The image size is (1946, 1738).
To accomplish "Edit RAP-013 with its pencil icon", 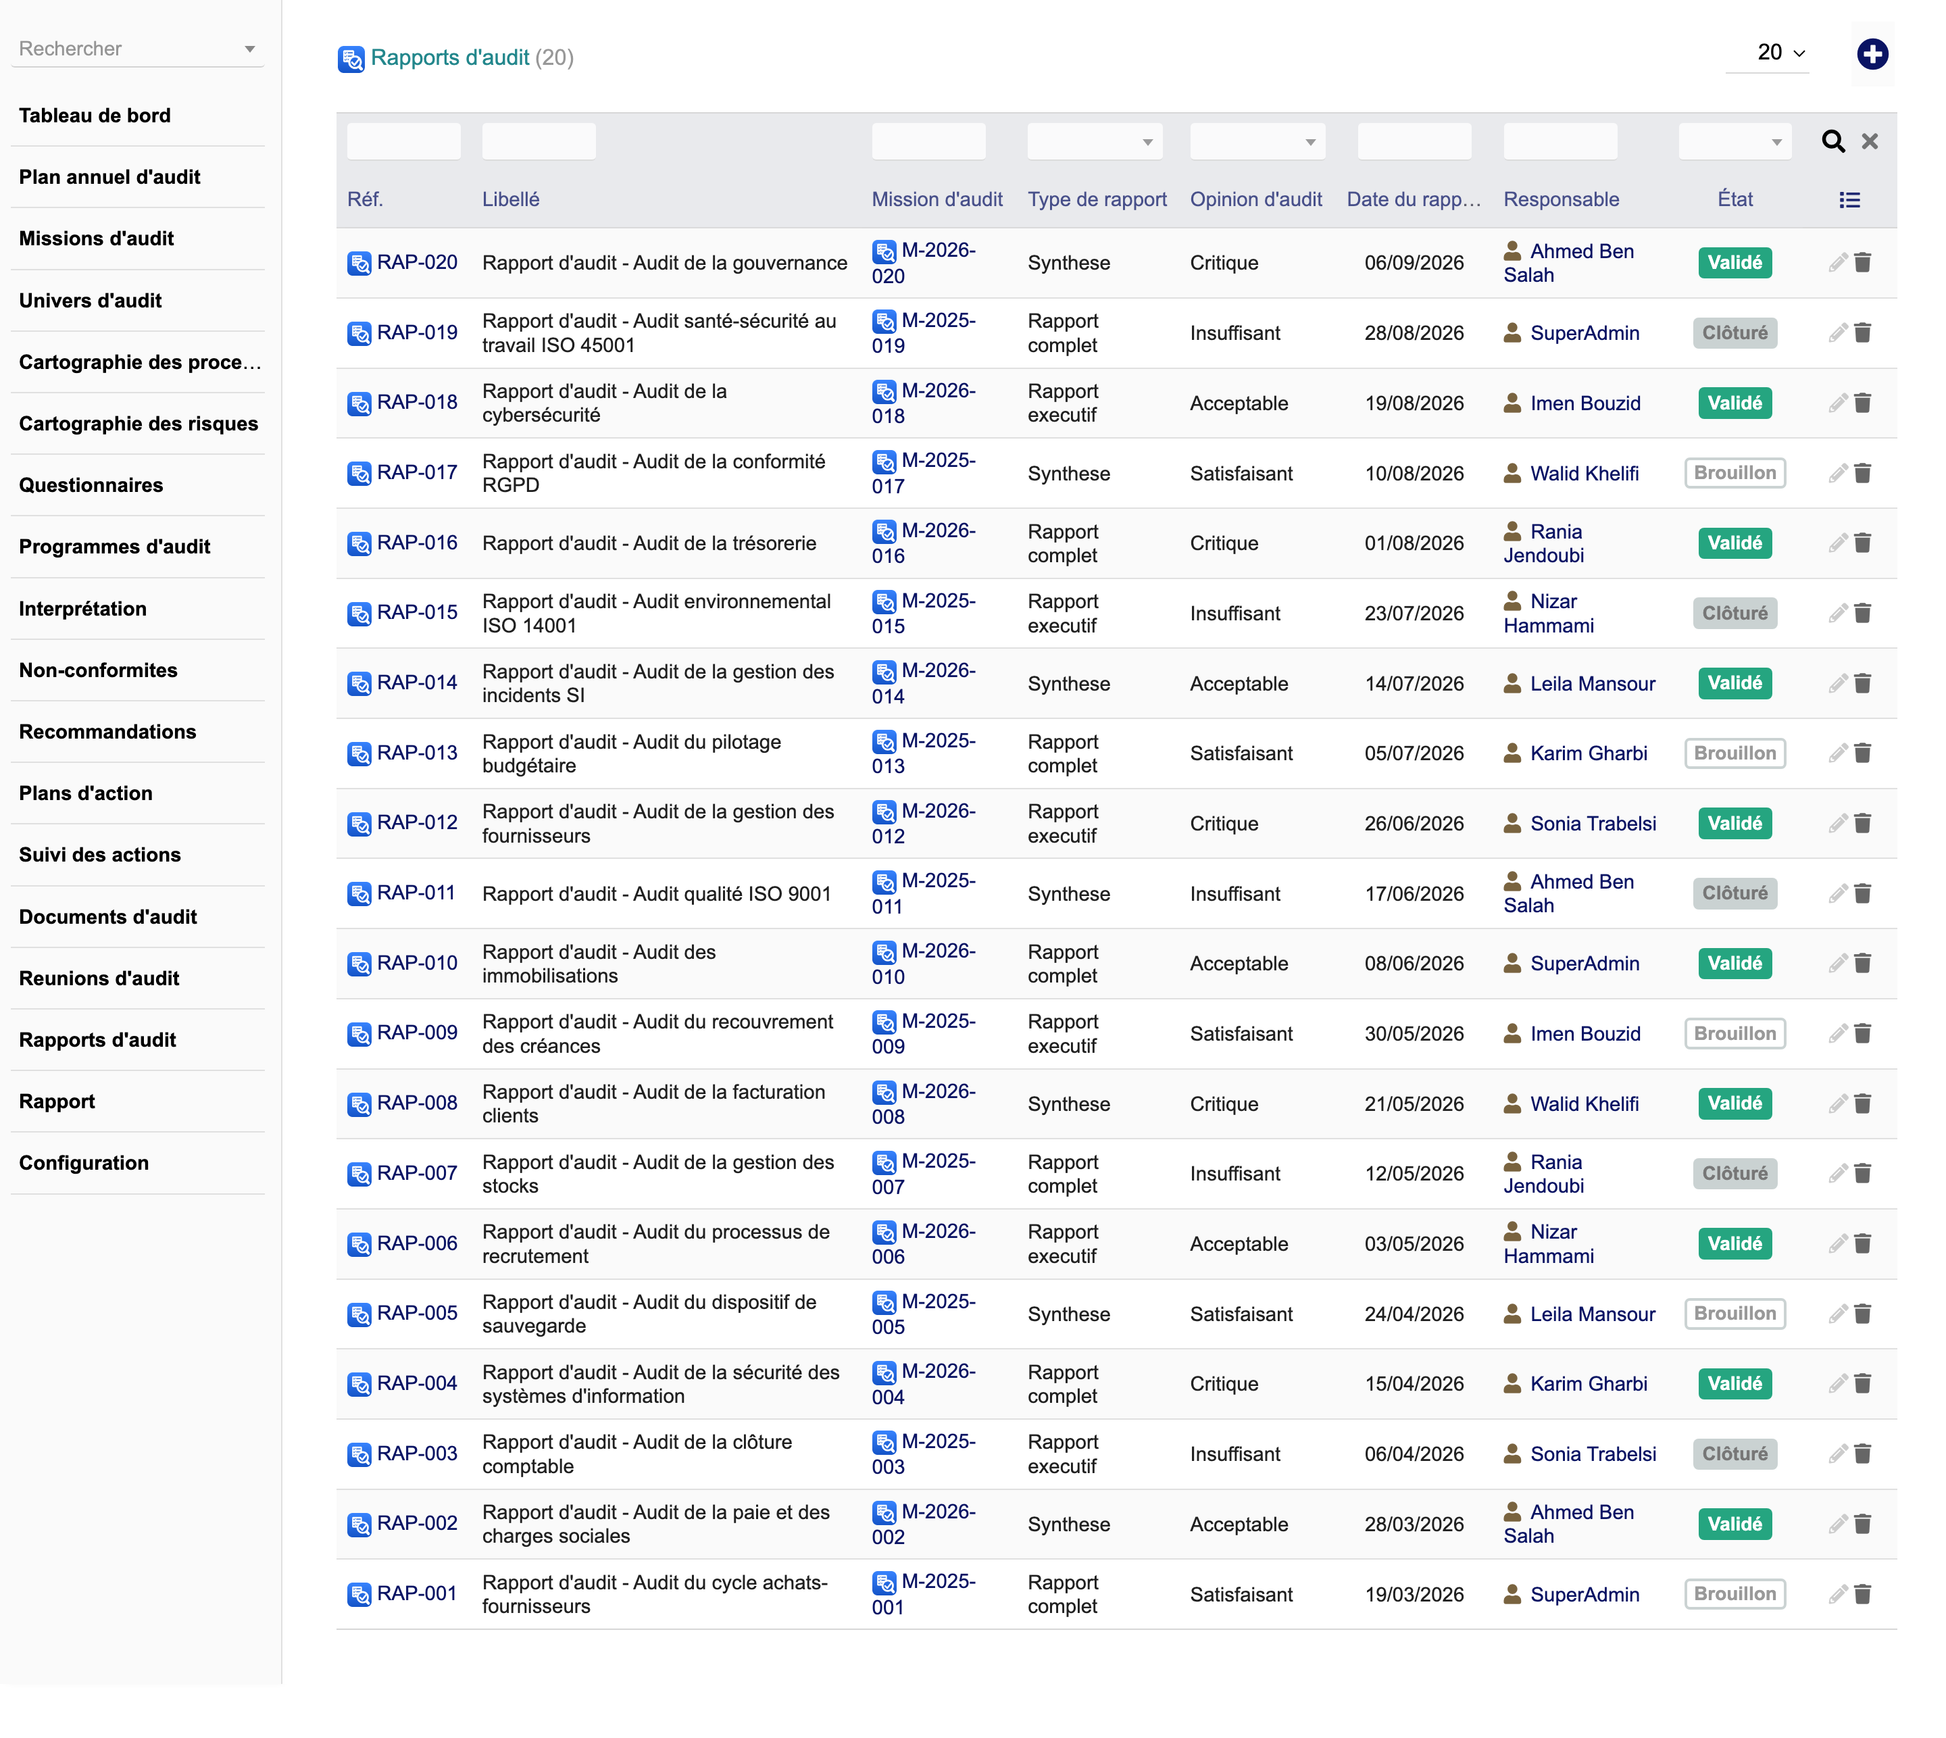I will pyautogui.click(x=1837, y=753).
